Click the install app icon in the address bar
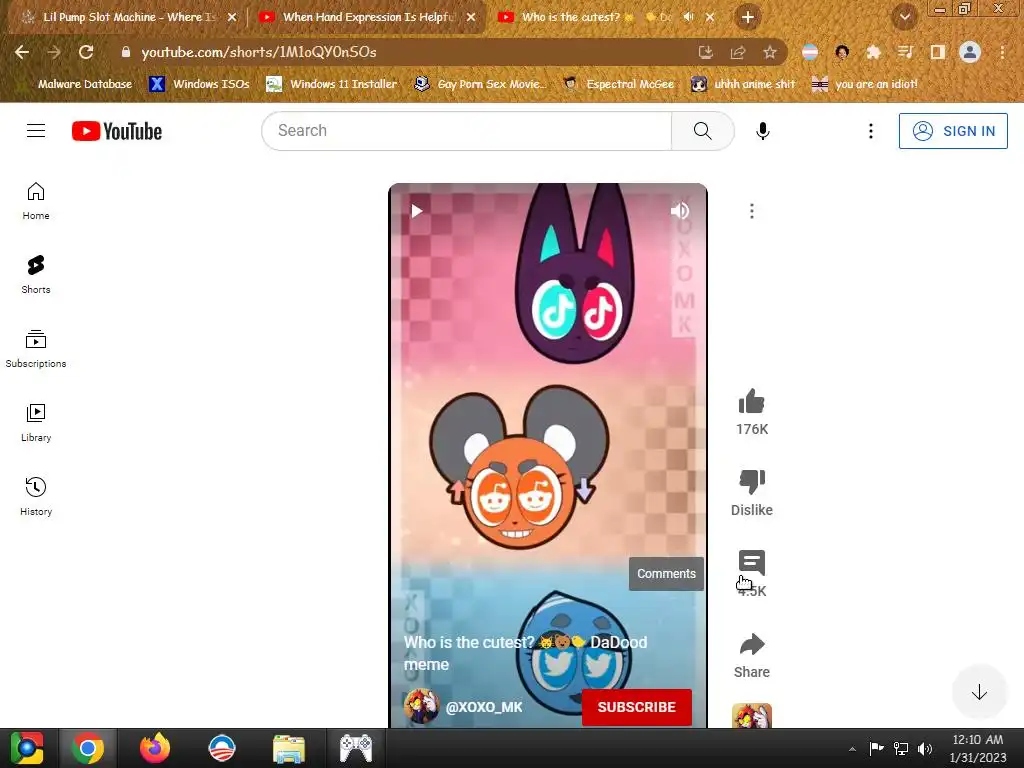The image size is (1024, 768). pyautogui.click(x=705, y=52)
